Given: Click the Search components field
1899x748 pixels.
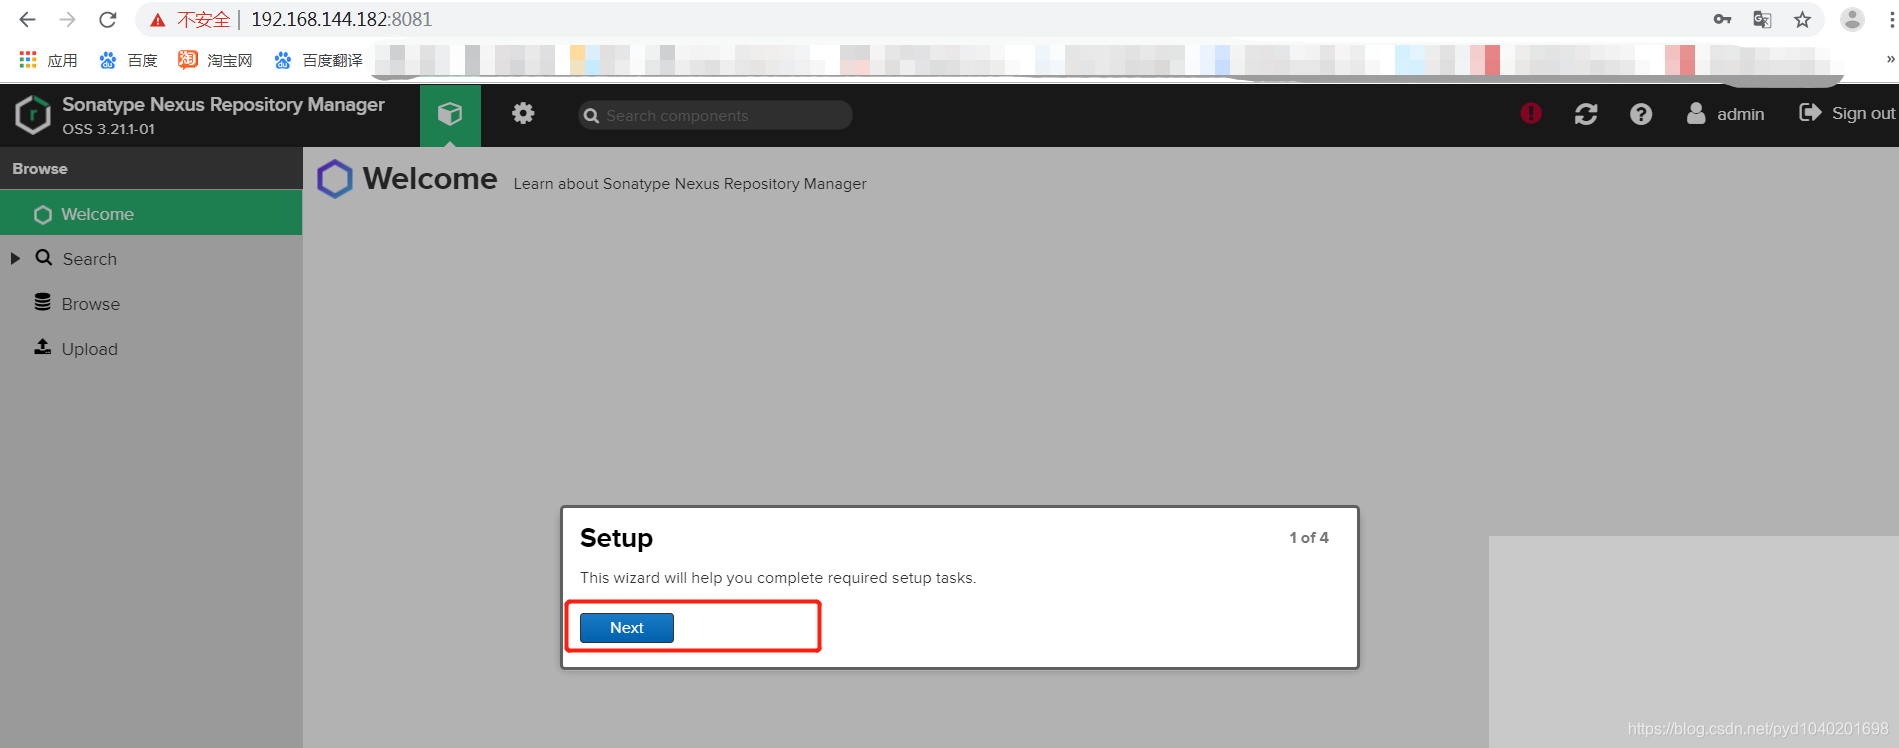Looking at the screenshot, I should pos(715,115).
